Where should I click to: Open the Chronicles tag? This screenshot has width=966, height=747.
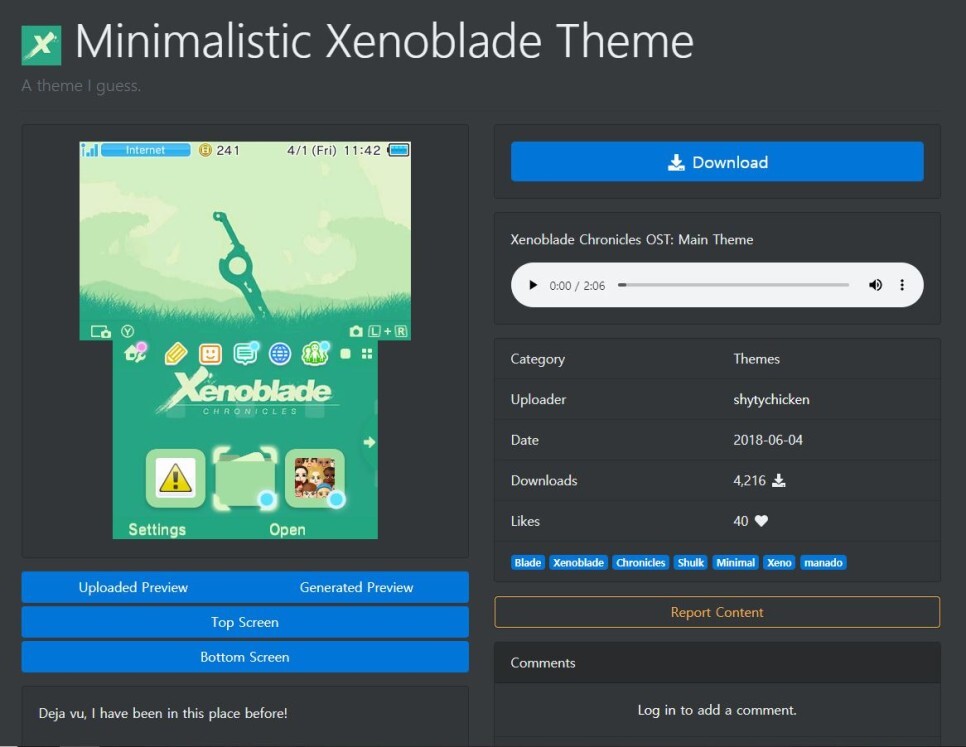(641, 562)
